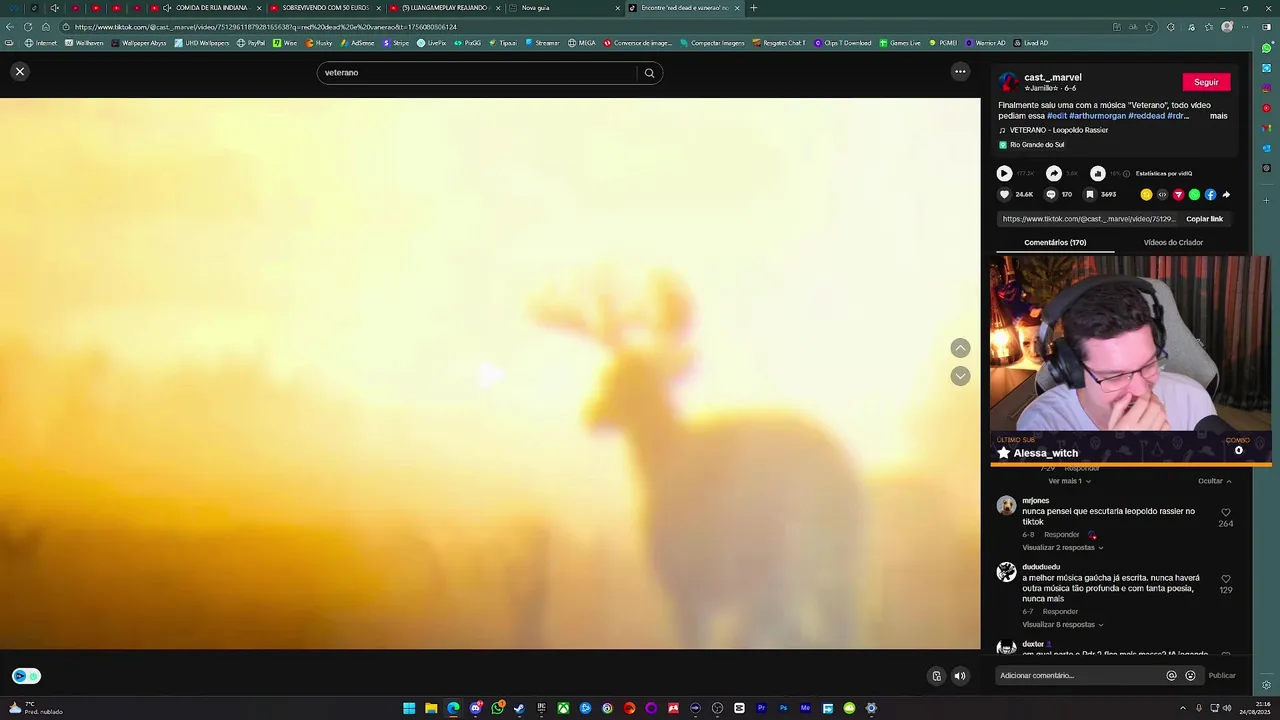The image size is (1280, 720).
Task: Open the Windows Start menu
Action: click(x=409, y=708)
